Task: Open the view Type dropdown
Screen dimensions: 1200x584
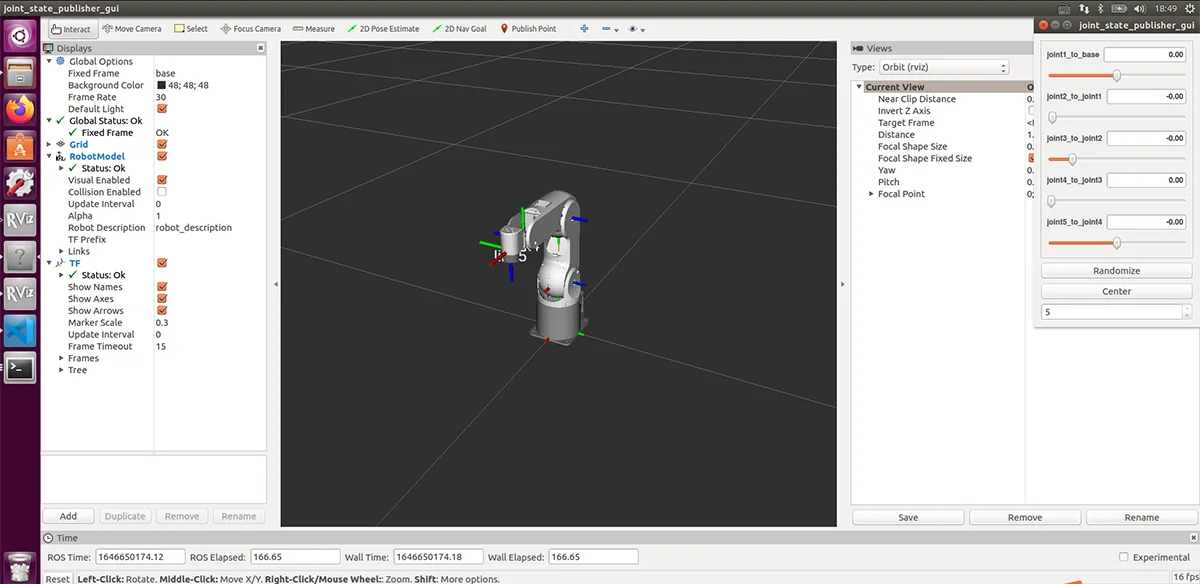Action: [x=943, y=67]
